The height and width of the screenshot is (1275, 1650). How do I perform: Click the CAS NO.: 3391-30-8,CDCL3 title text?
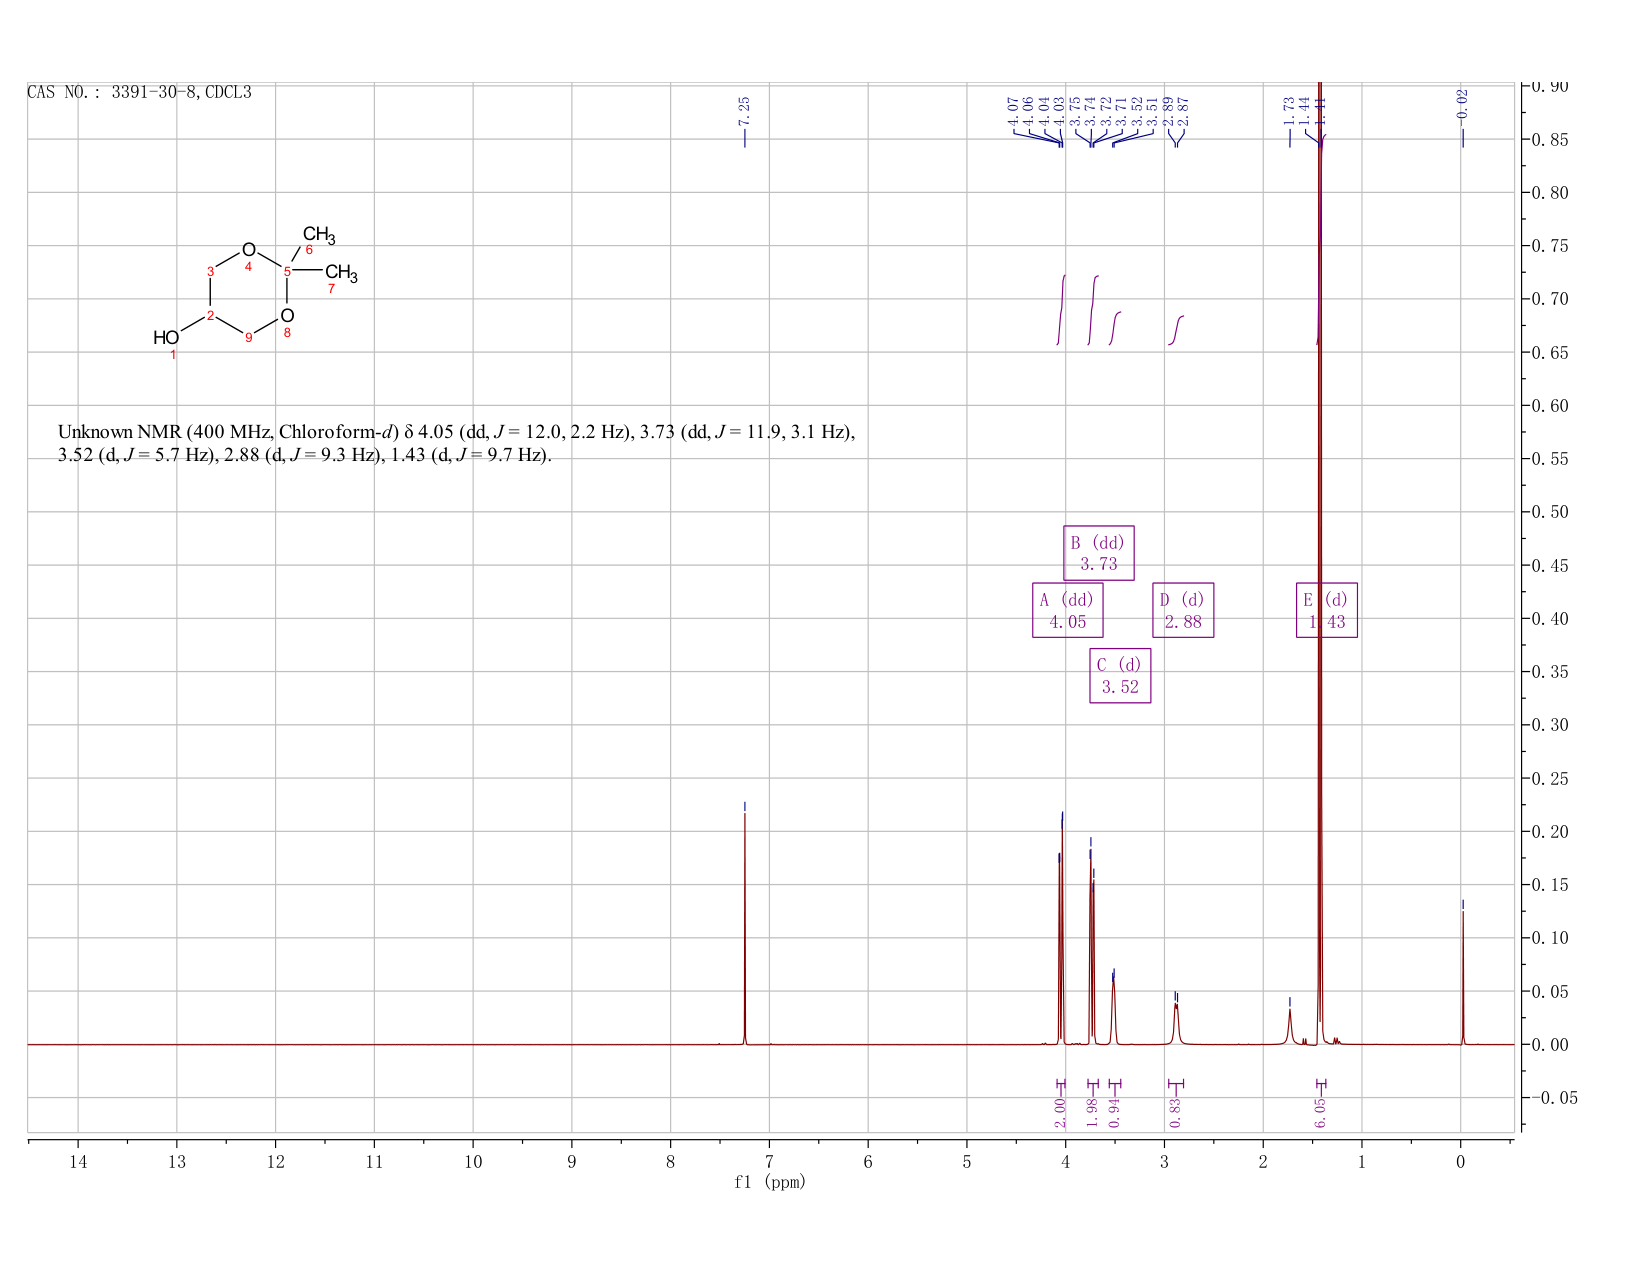pos(139,93)
